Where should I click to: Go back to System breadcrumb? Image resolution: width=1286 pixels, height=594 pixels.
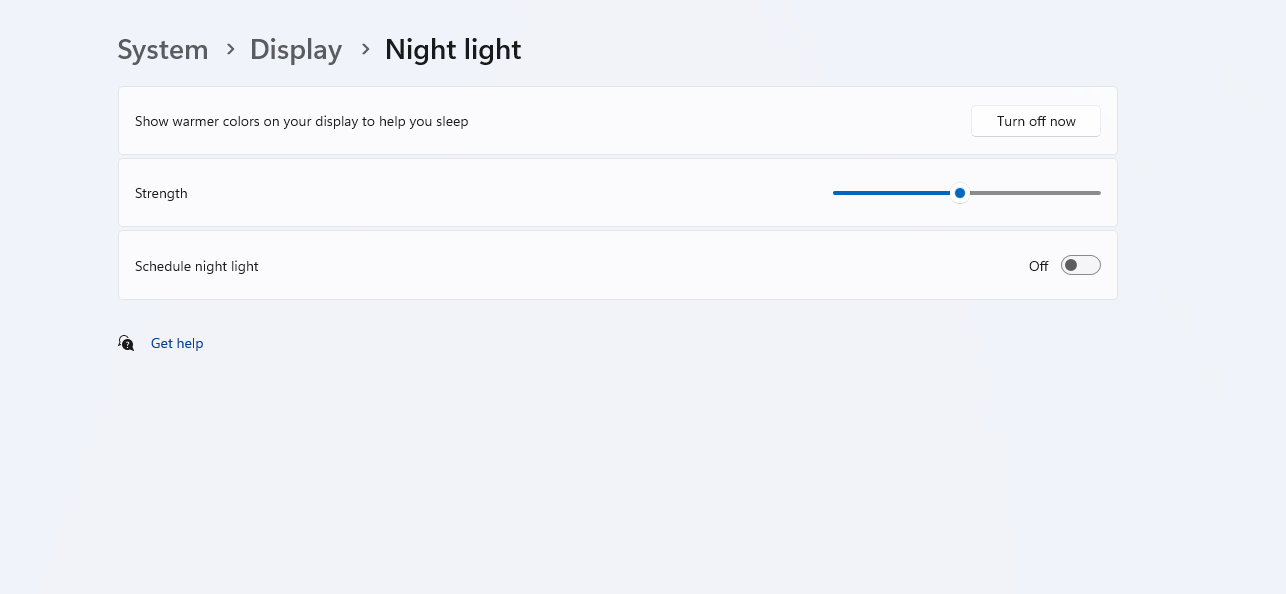(x=163, y=49)
